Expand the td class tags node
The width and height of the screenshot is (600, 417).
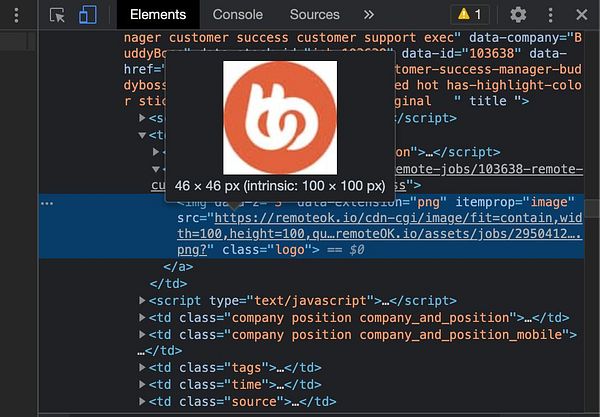point(142,367)
